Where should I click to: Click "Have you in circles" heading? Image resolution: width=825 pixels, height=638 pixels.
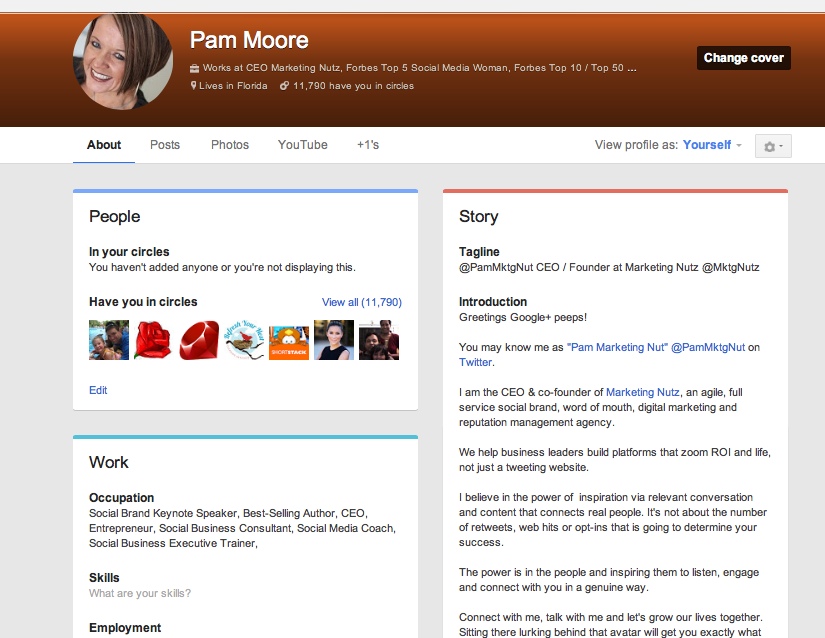143,302
